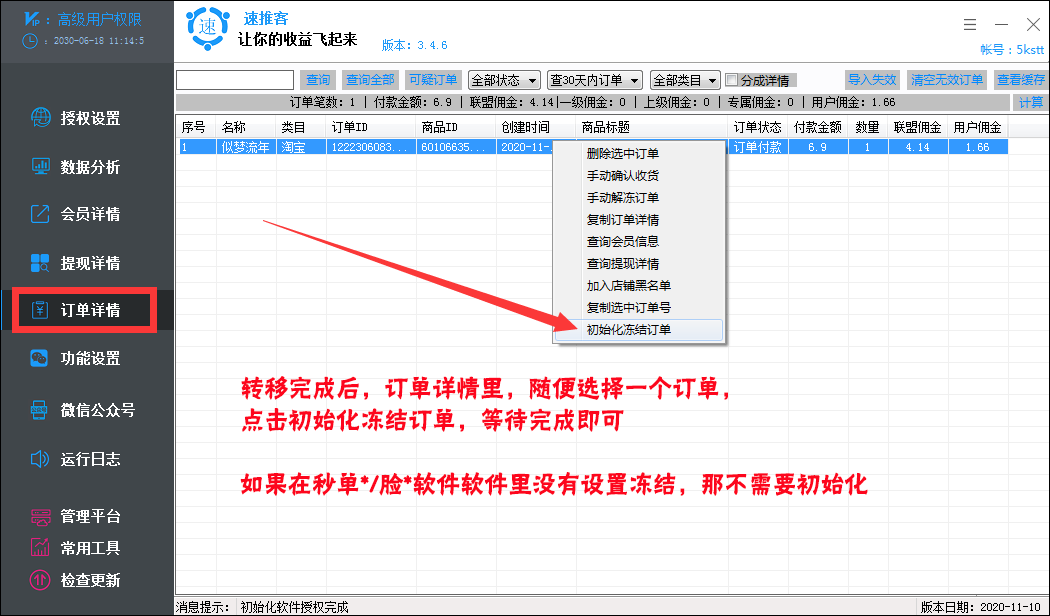Screen dimensions: 1050x616
Task: Click the 订单付款 status cell
Action: pyautogui.click(x=757, y=147)
